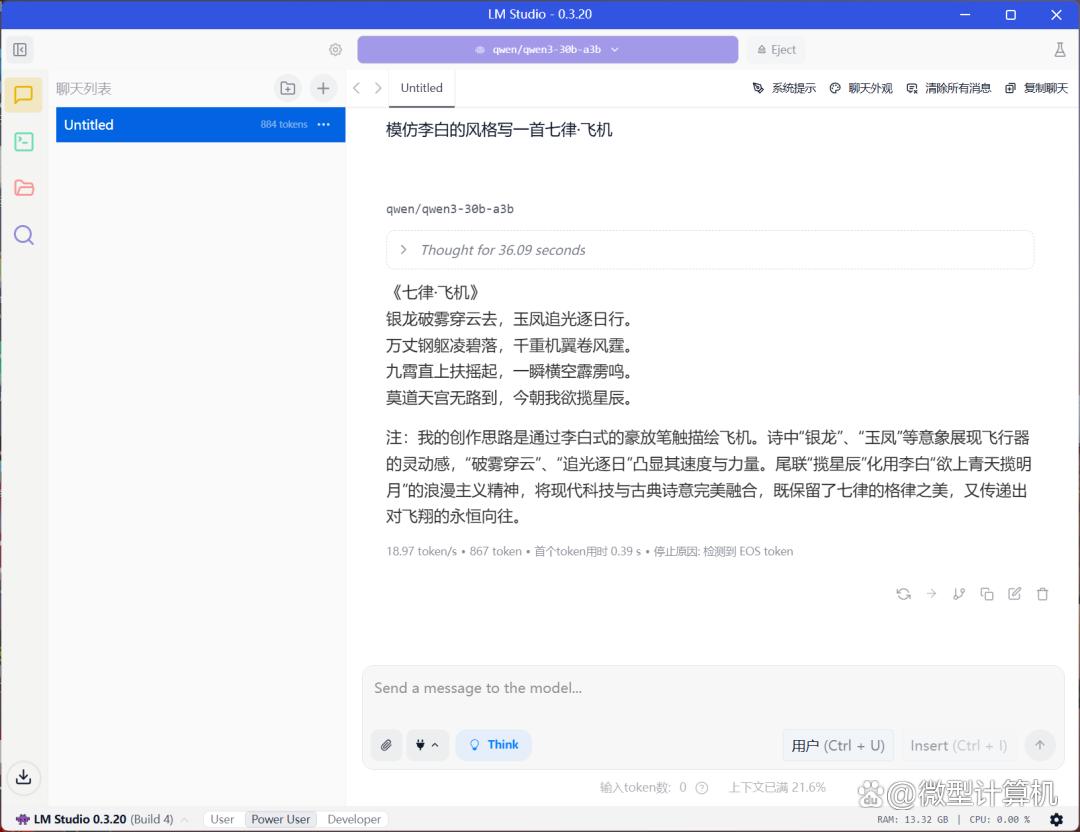This screenshot has height=832, width=1080.
Task: Open My Models folder icon in sidebar
Action: pos(24,188)
